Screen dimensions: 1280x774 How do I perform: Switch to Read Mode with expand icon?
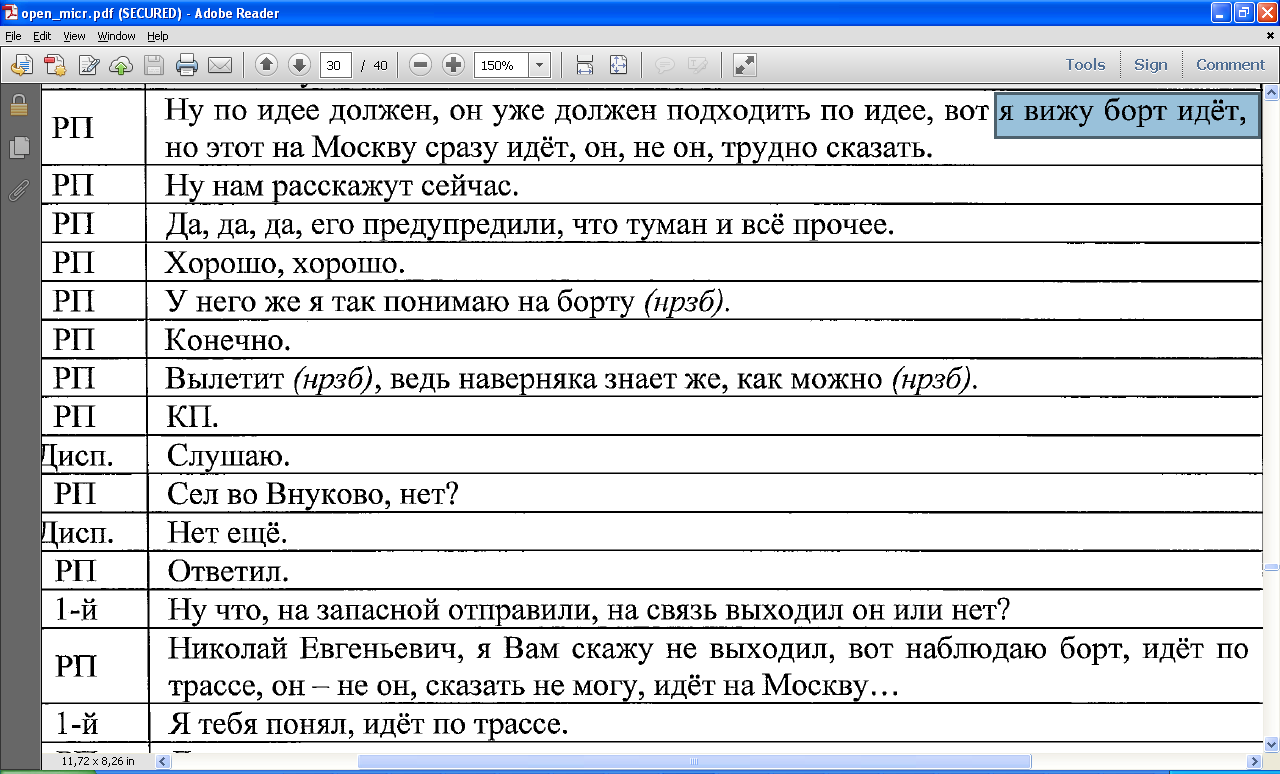(x=744, y=65)
